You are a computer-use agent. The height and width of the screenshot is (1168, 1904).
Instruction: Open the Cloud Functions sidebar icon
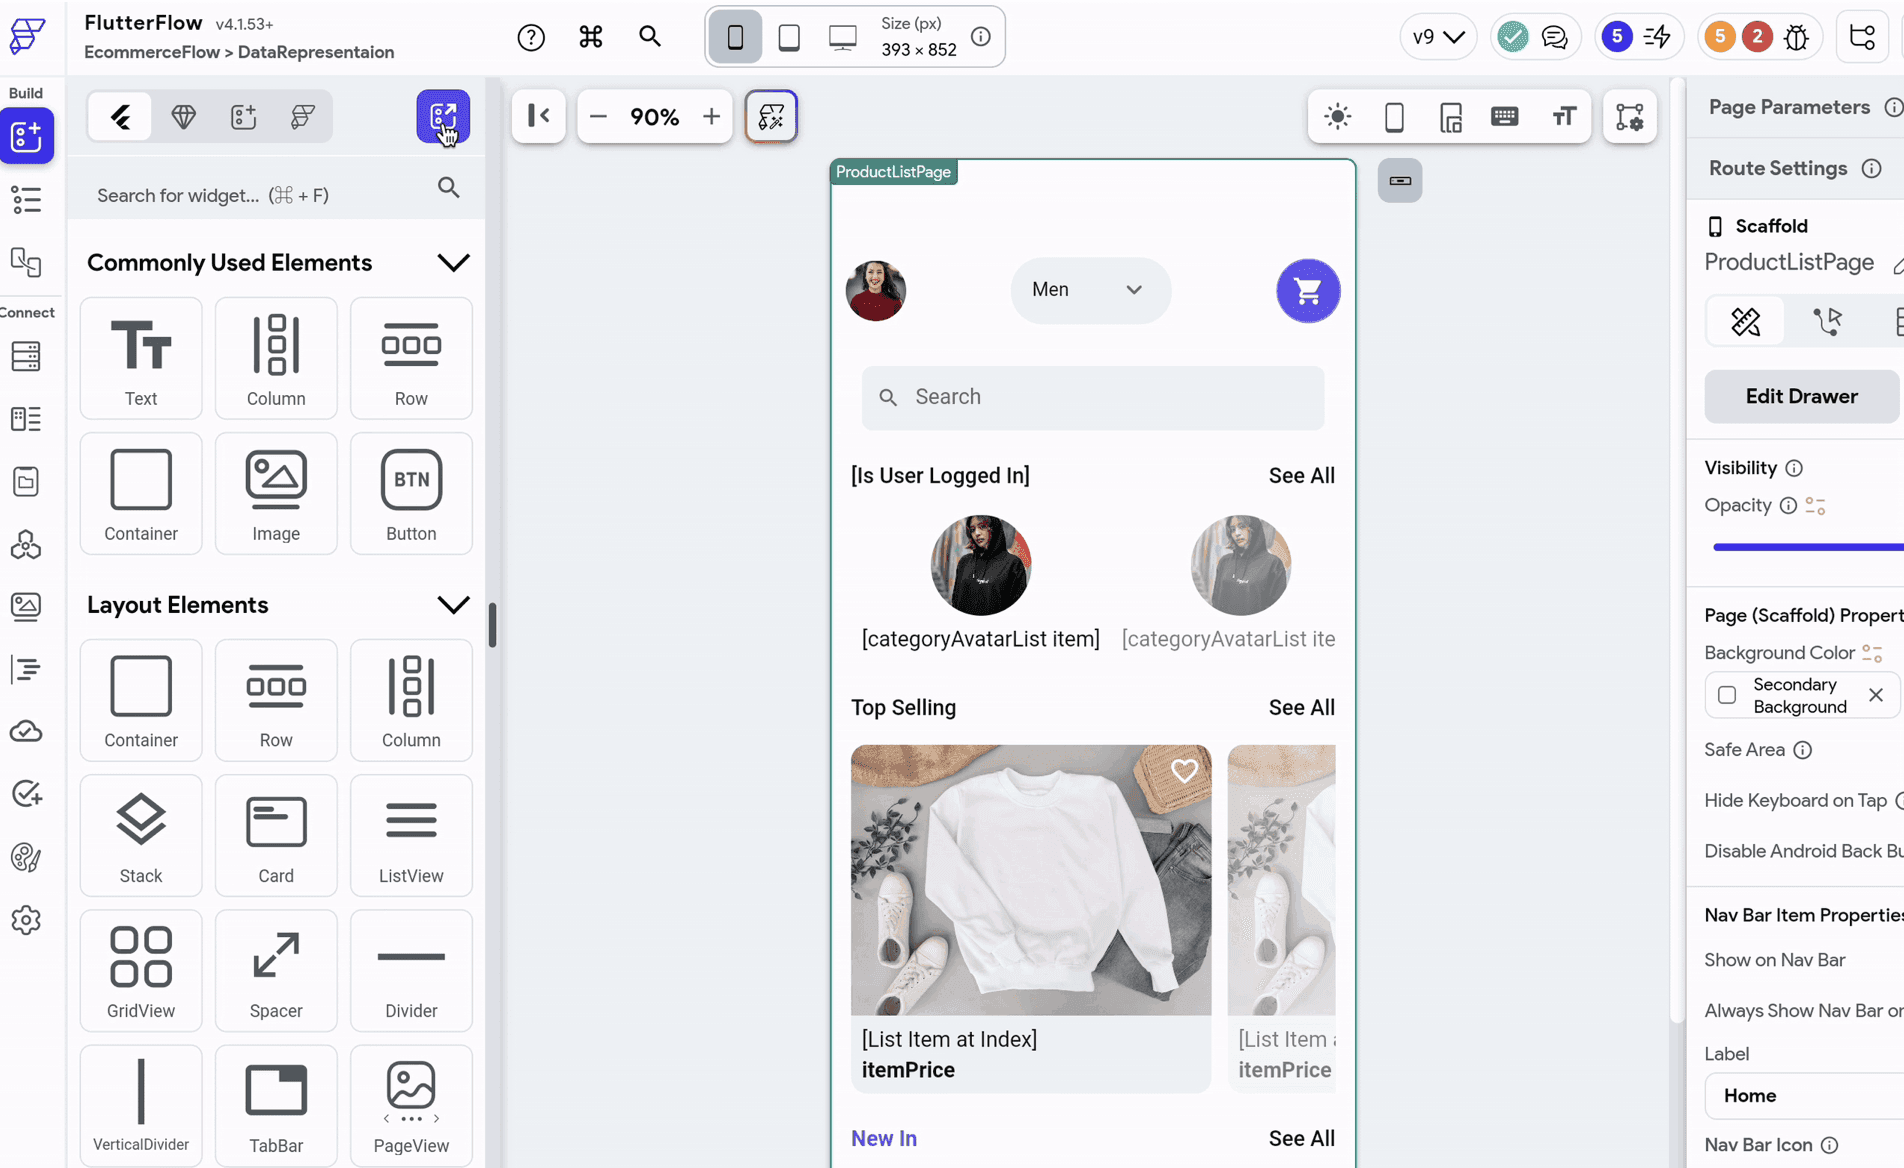tap(26, 732)
